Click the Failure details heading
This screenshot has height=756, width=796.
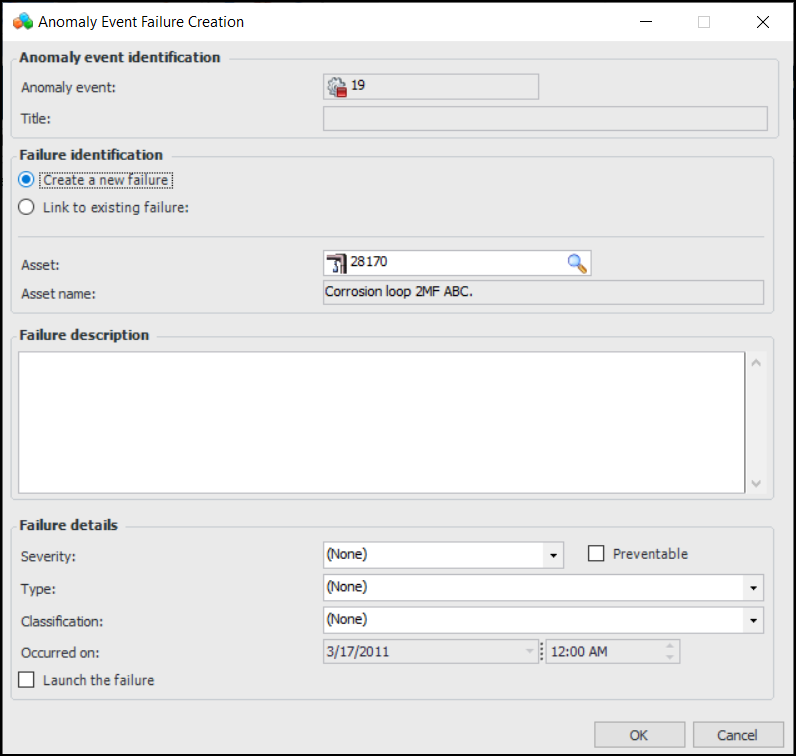click(x=69, y=525)
